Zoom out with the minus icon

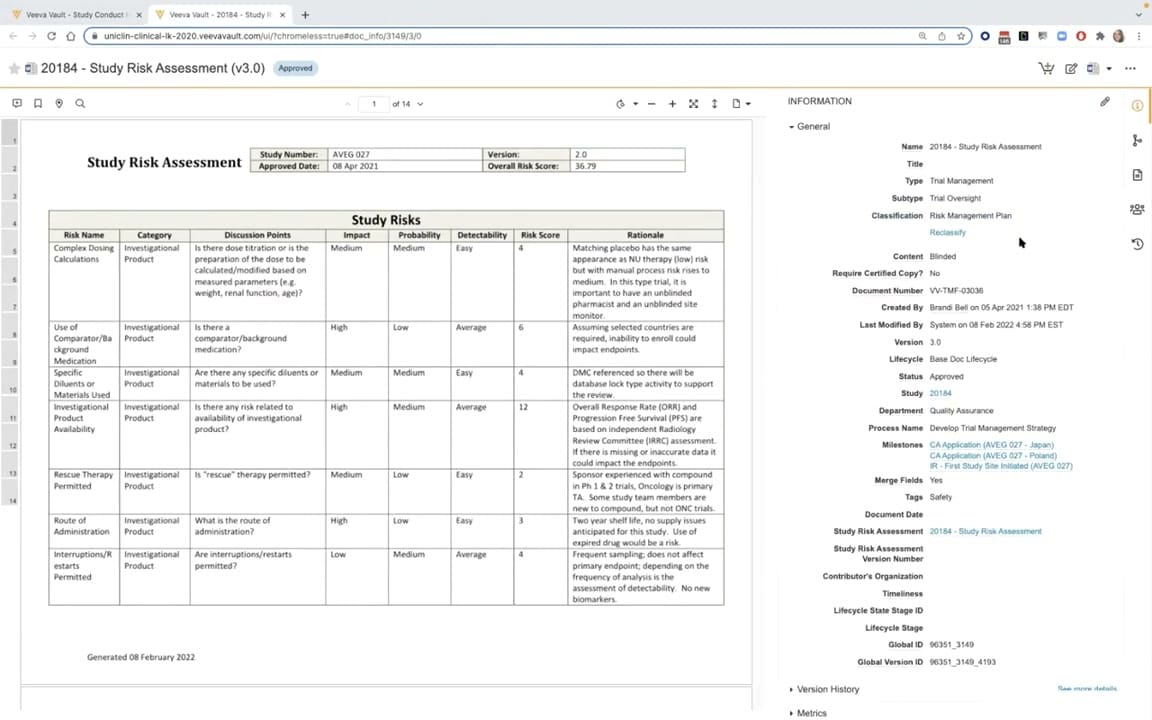652,104
